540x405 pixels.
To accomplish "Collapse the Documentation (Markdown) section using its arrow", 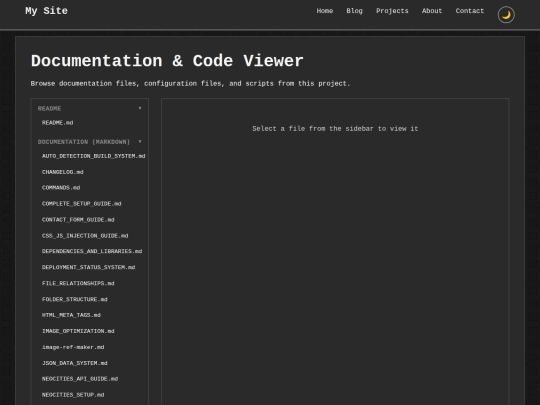I will click(x=140, y=142).
